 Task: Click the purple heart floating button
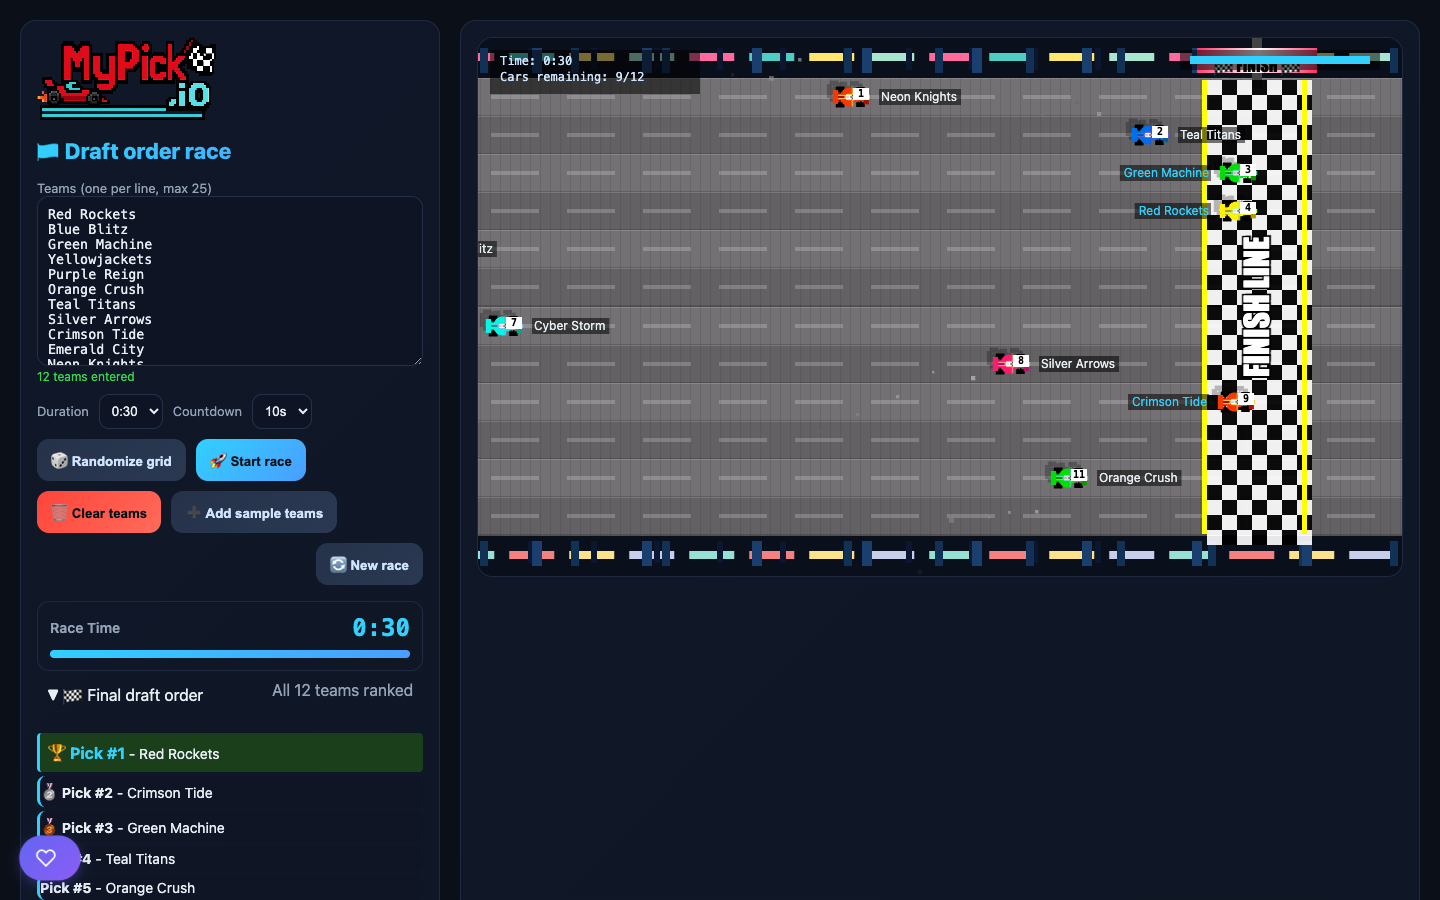point(48,858)
